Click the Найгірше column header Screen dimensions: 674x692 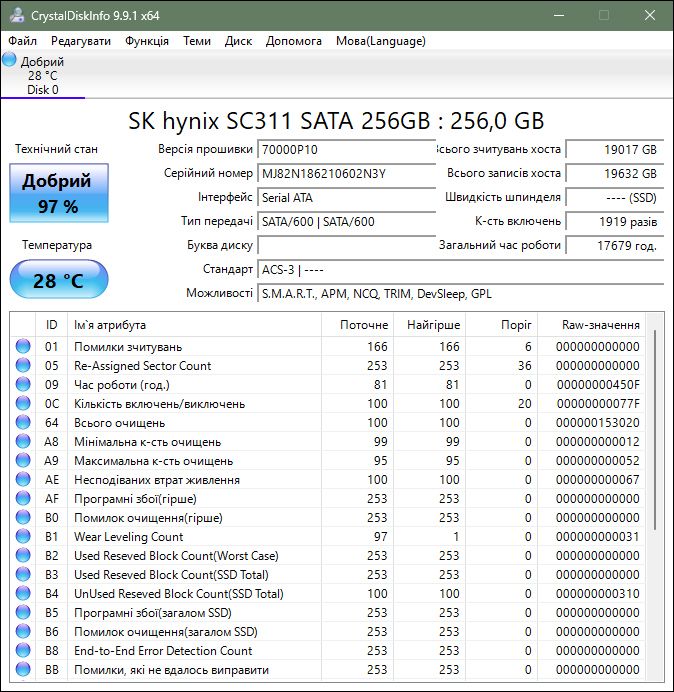429,325
